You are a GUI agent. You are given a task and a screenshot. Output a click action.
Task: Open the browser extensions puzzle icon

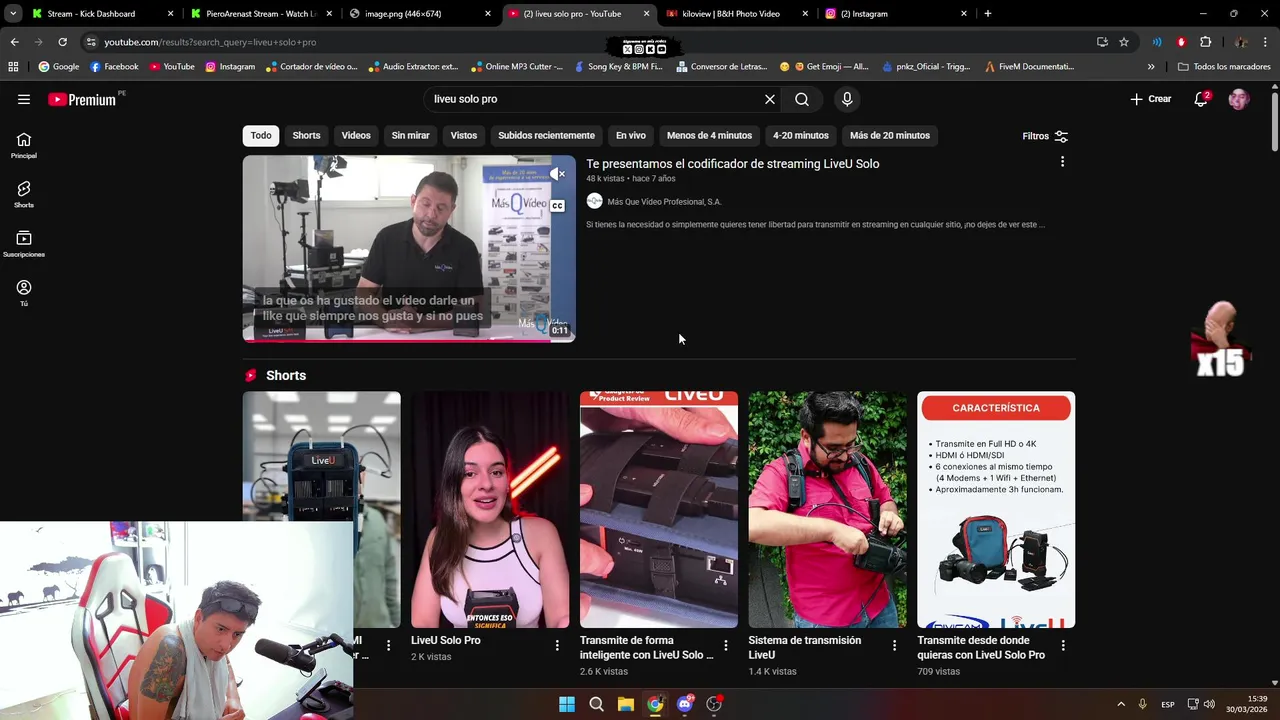[x=1205, y=42]
